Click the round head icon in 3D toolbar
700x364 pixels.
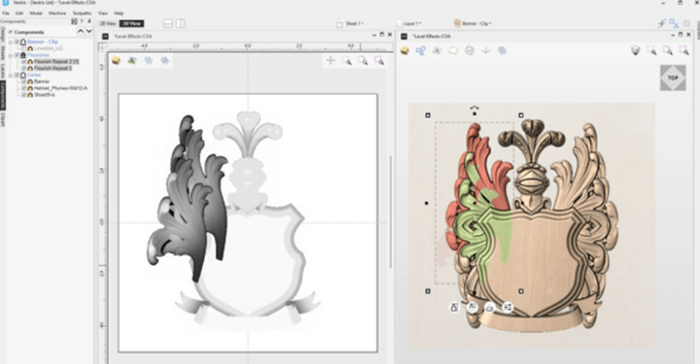point(469,50)
